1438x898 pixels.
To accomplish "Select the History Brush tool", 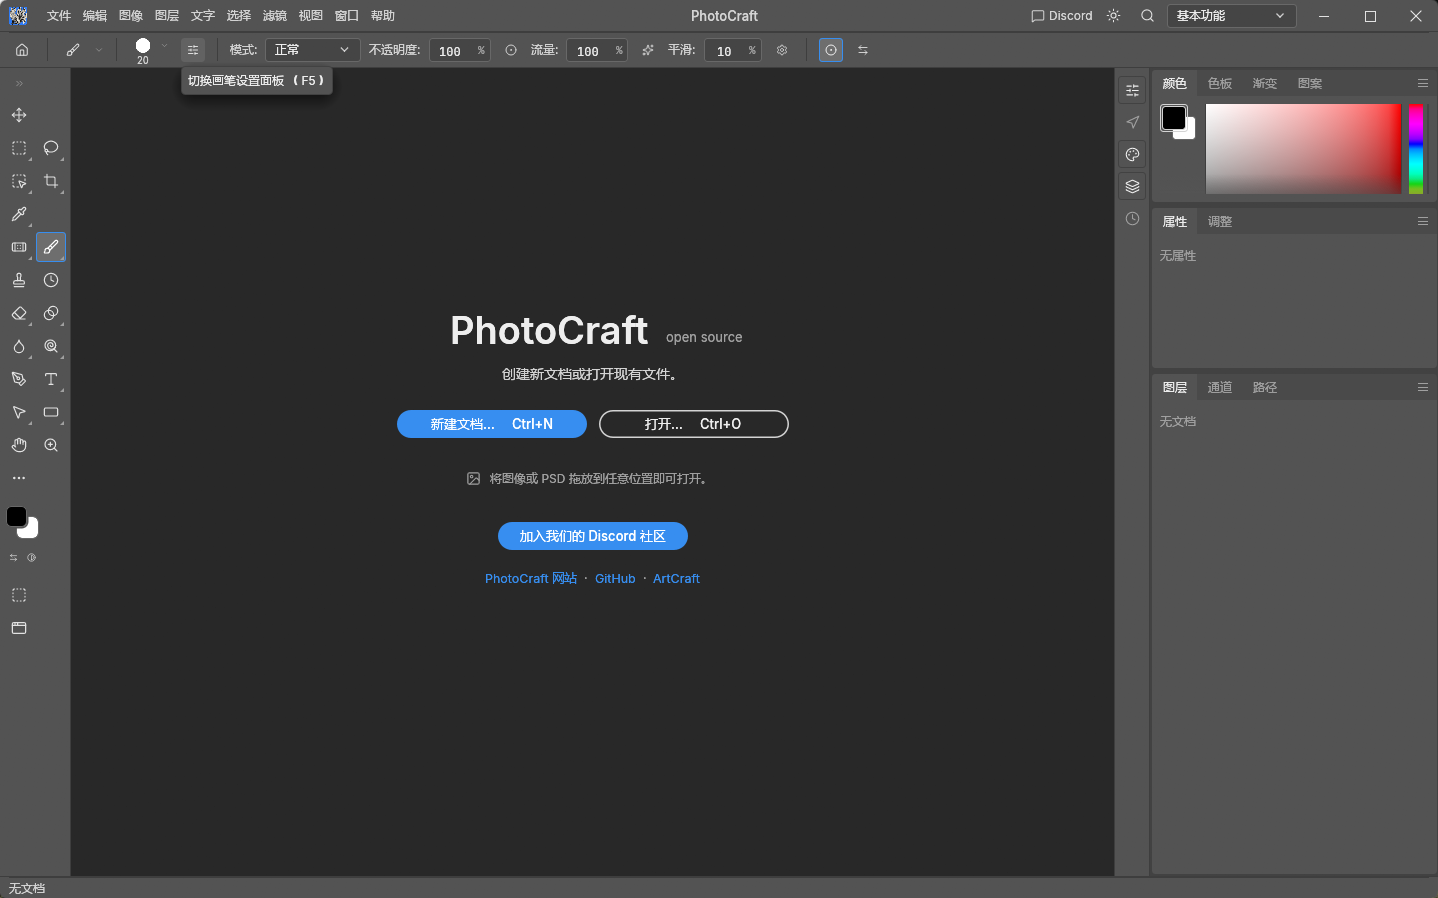I will click(x=51, y=280).
